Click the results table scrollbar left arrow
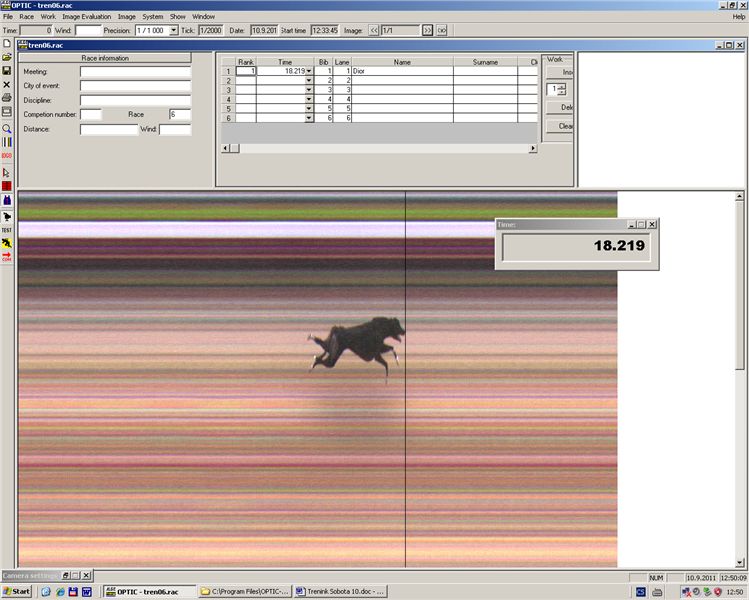The image size is (749, 600). (225, 149)
